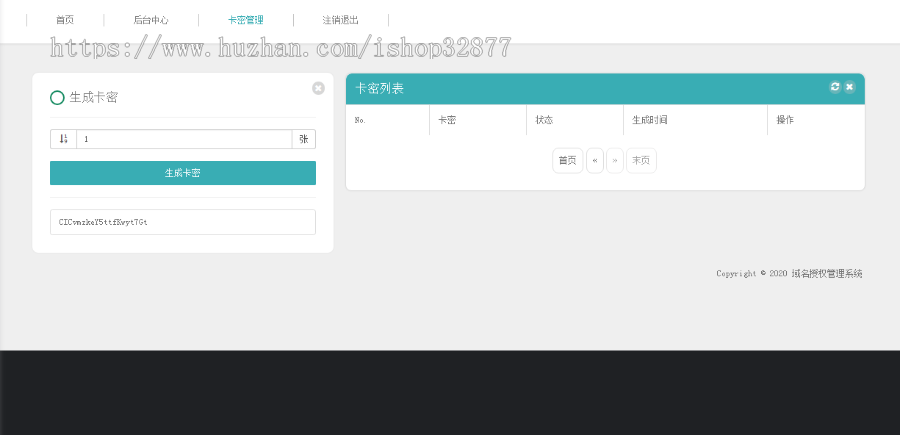This screenshot has width=900, height=435.
Task: Select the generated key text field
Action: 183,222
